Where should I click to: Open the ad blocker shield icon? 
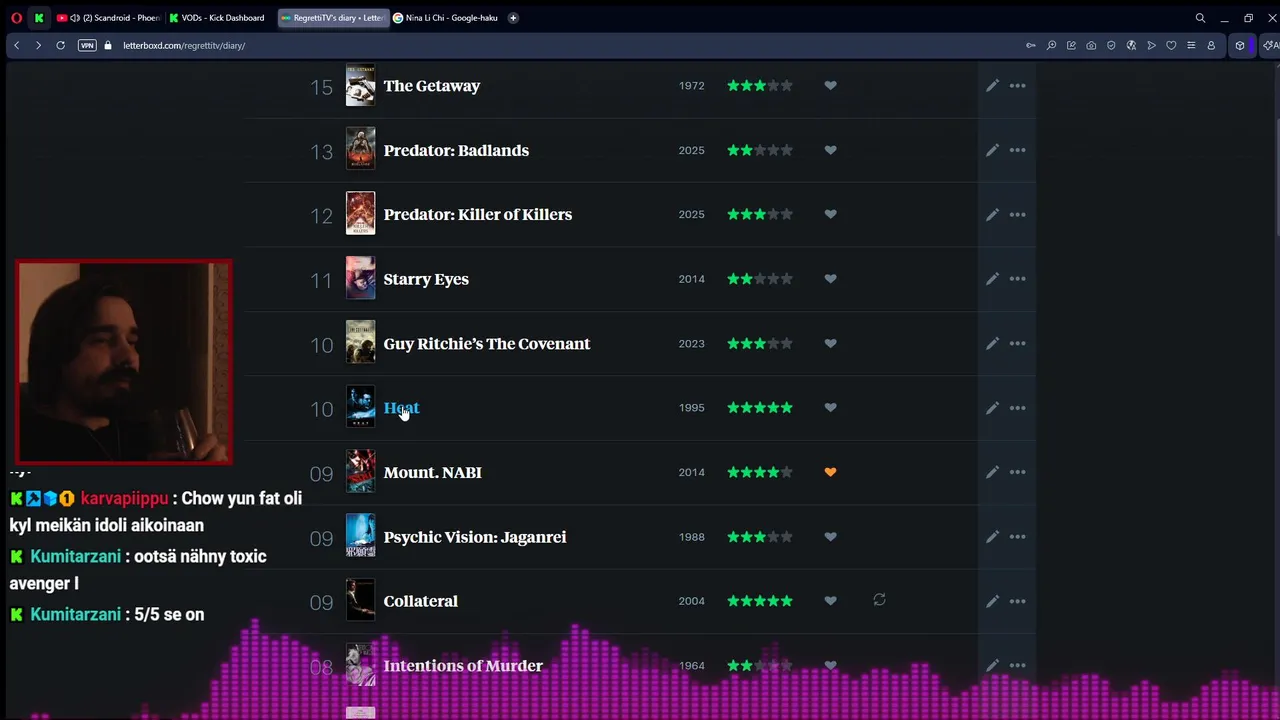[1111, 45]
